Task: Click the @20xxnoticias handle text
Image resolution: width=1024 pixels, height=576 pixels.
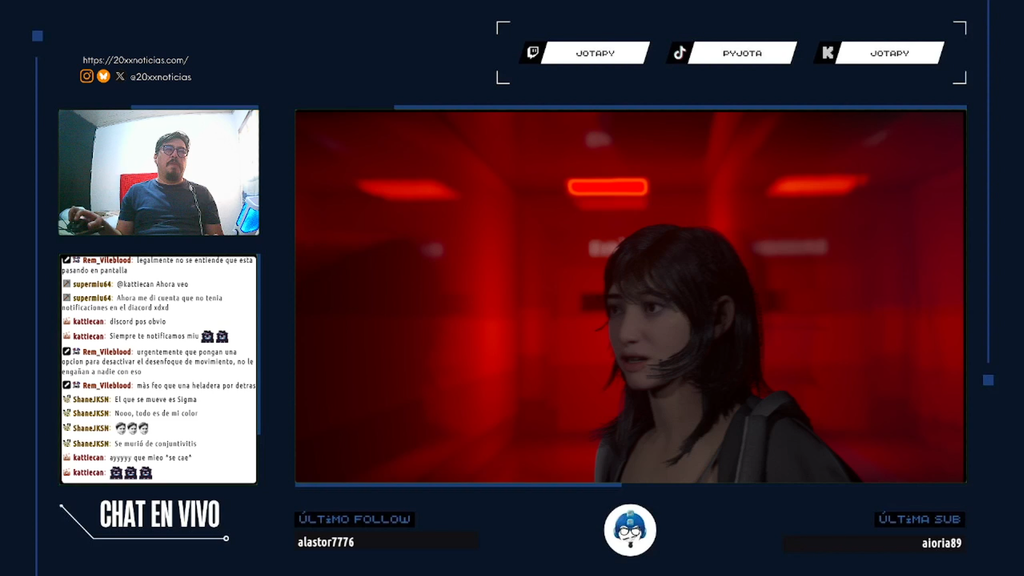Action: (161, 76)
